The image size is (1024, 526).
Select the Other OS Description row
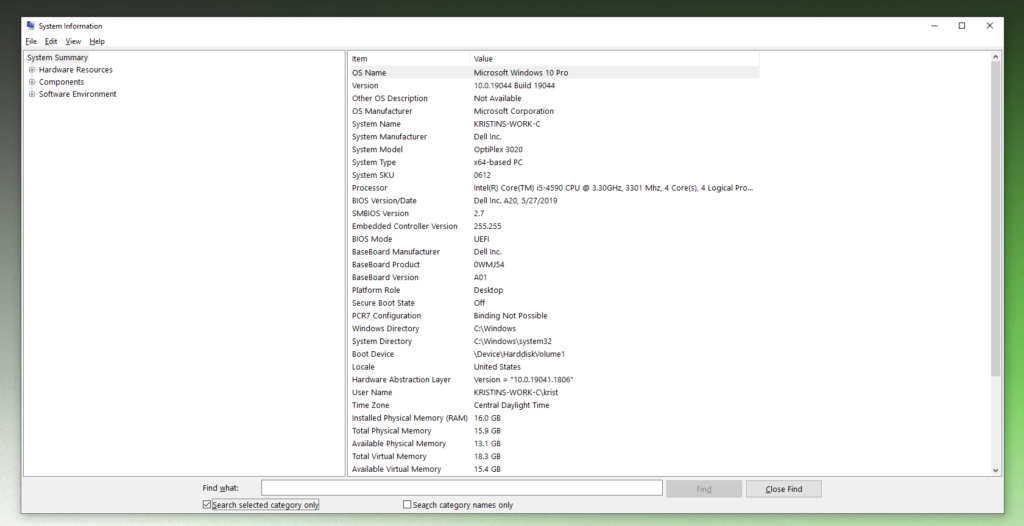click(554, 98)
